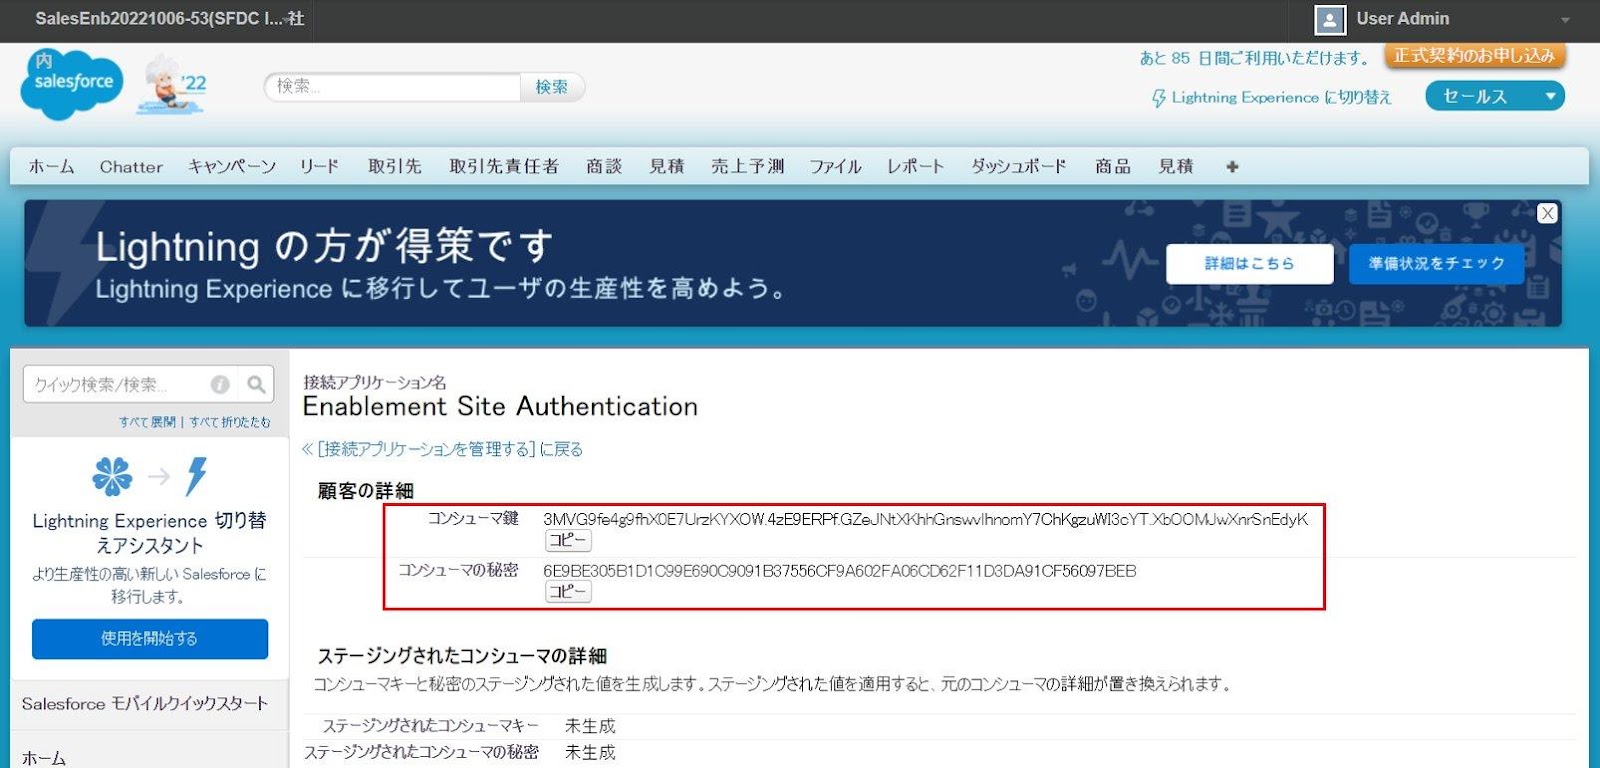Open the ファイル tab
Image resolution: width=1600 pixels, height=768 pixels.
pos(835,167)
